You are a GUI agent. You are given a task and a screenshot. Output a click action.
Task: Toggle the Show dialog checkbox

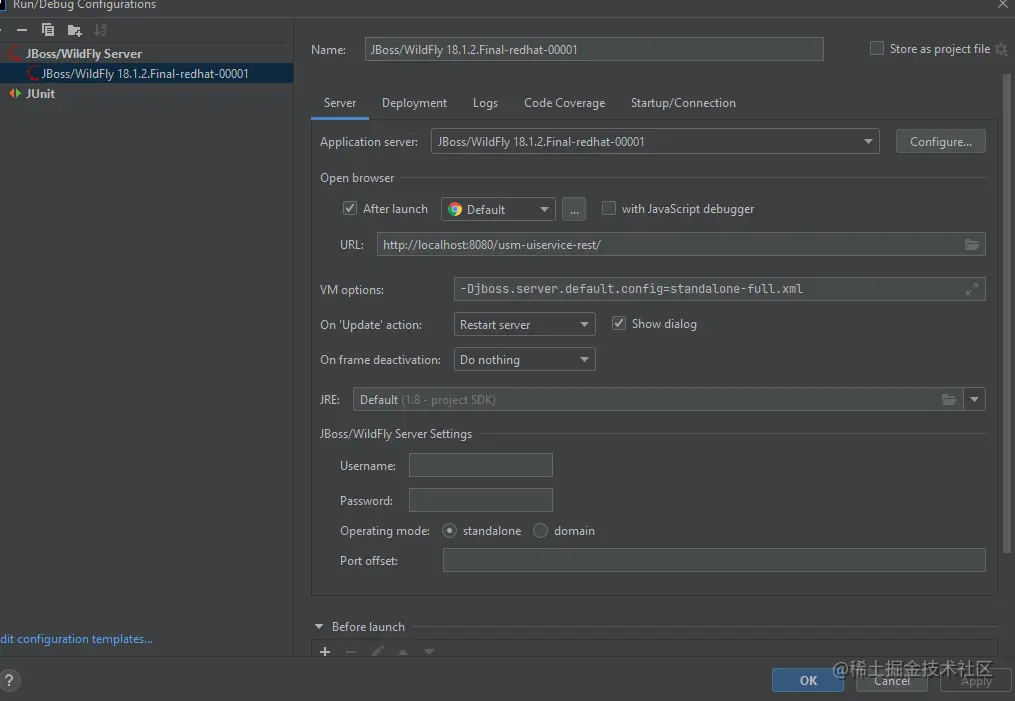pos(619,323)
